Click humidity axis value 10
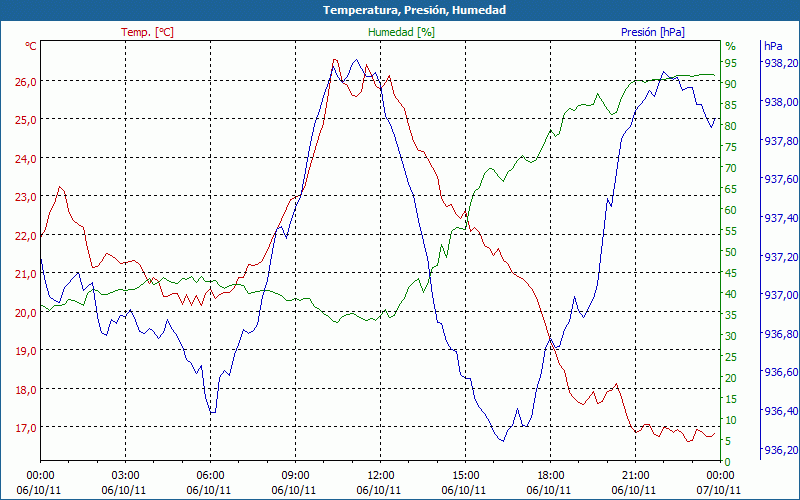The width and height of the screenshot is (800, 500). click(x=731, y=420)
